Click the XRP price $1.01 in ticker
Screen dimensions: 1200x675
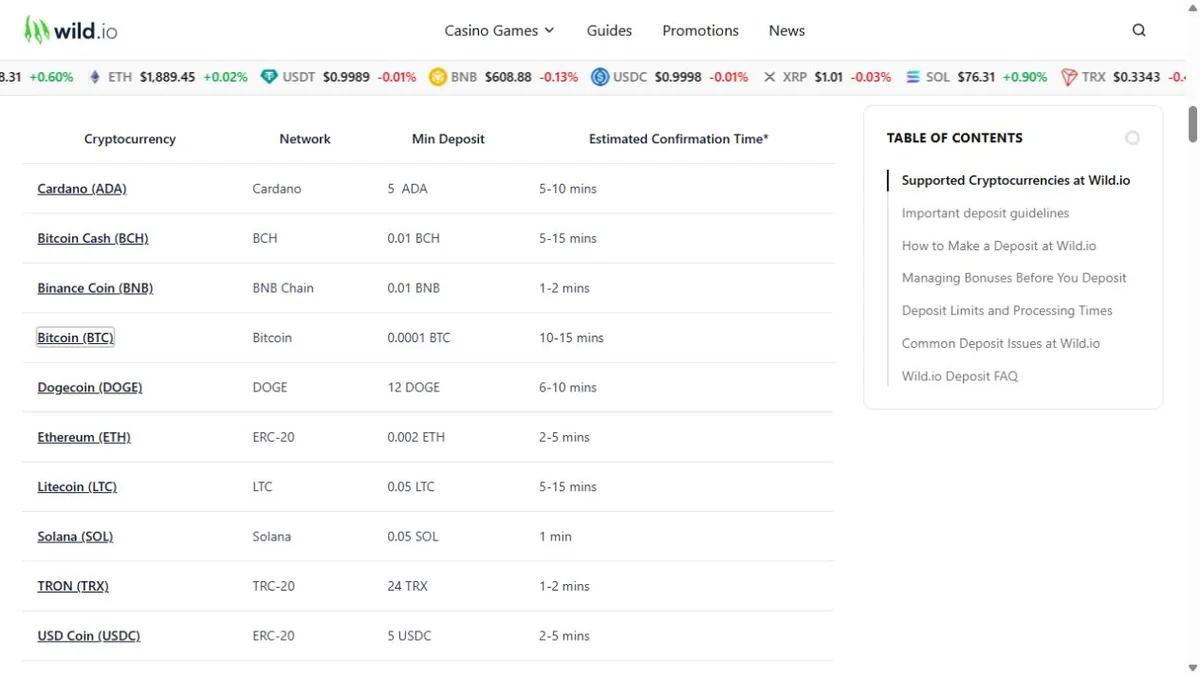829,77
